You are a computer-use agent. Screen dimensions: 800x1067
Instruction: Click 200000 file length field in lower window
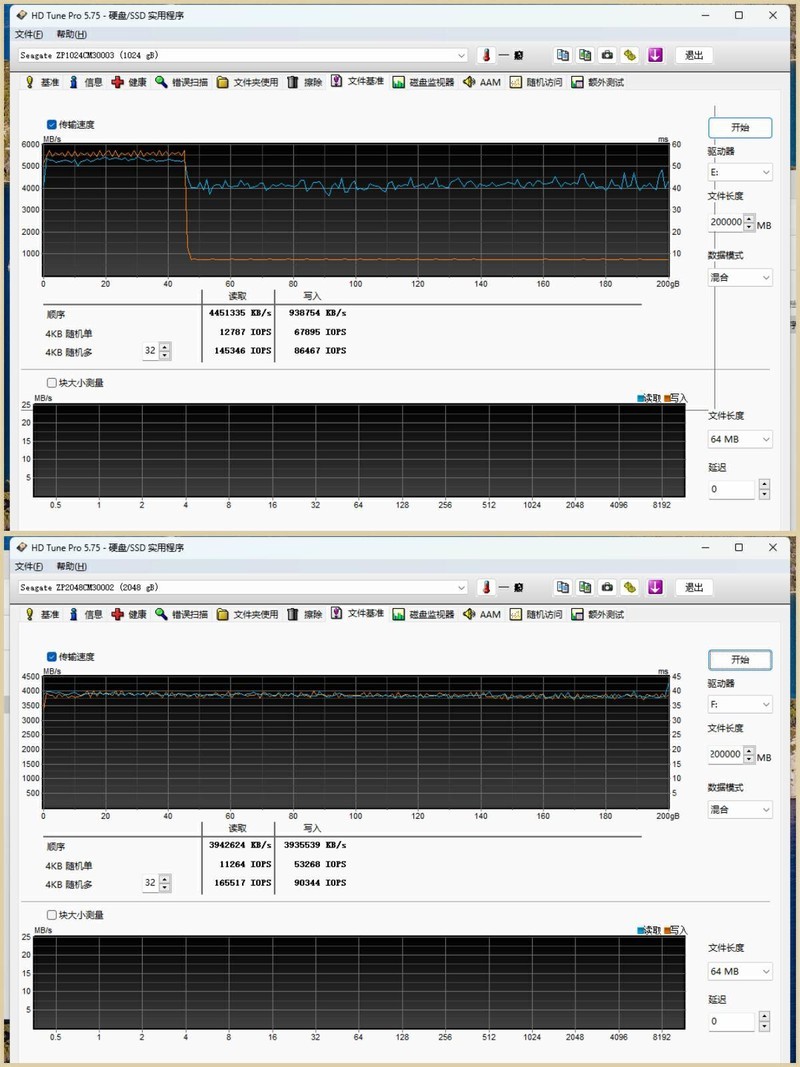(x=726, y=755)
